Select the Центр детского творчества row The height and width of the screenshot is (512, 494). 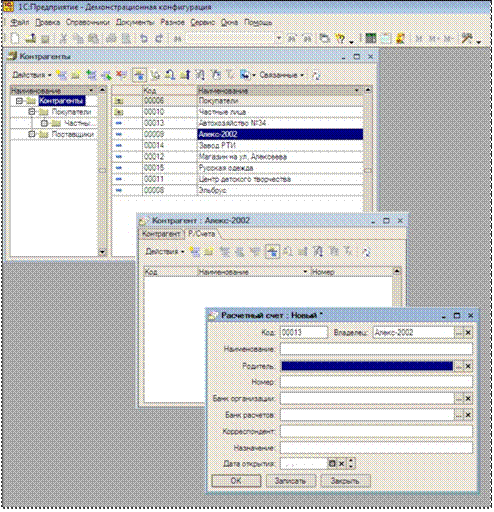[x=237, y=179]
